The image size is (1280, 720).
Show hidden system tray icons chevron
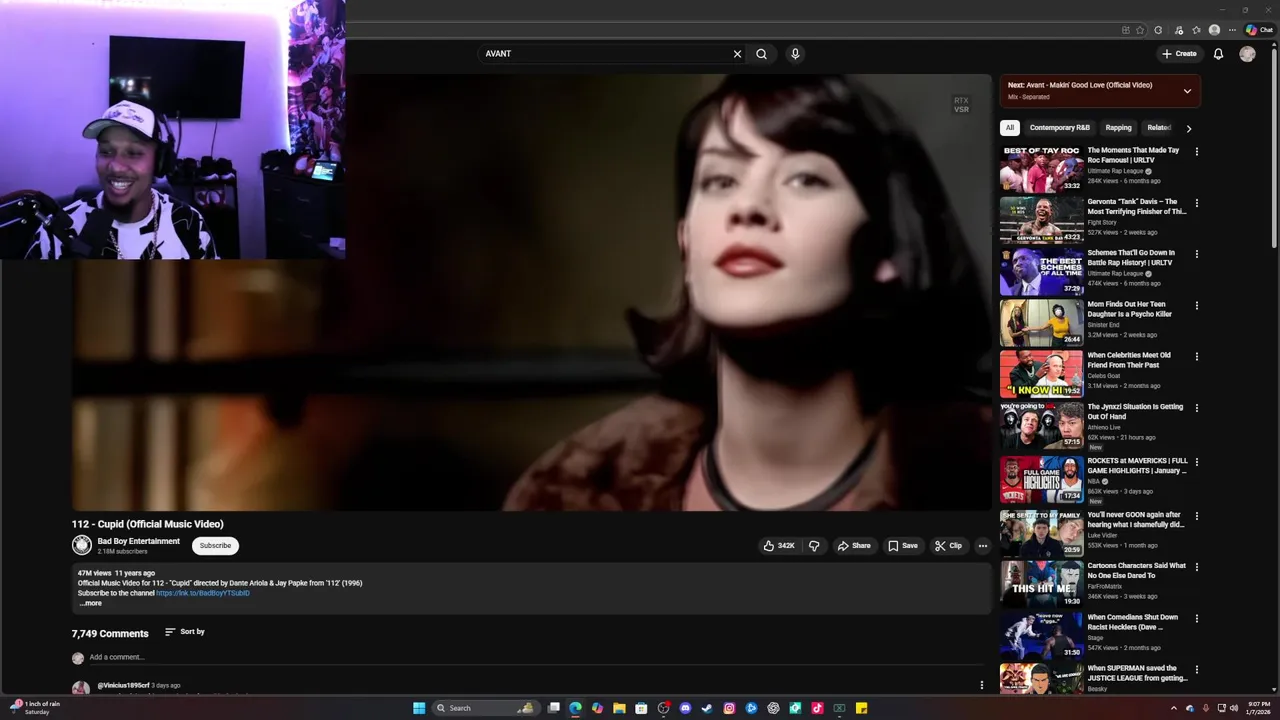[1174, 708]
